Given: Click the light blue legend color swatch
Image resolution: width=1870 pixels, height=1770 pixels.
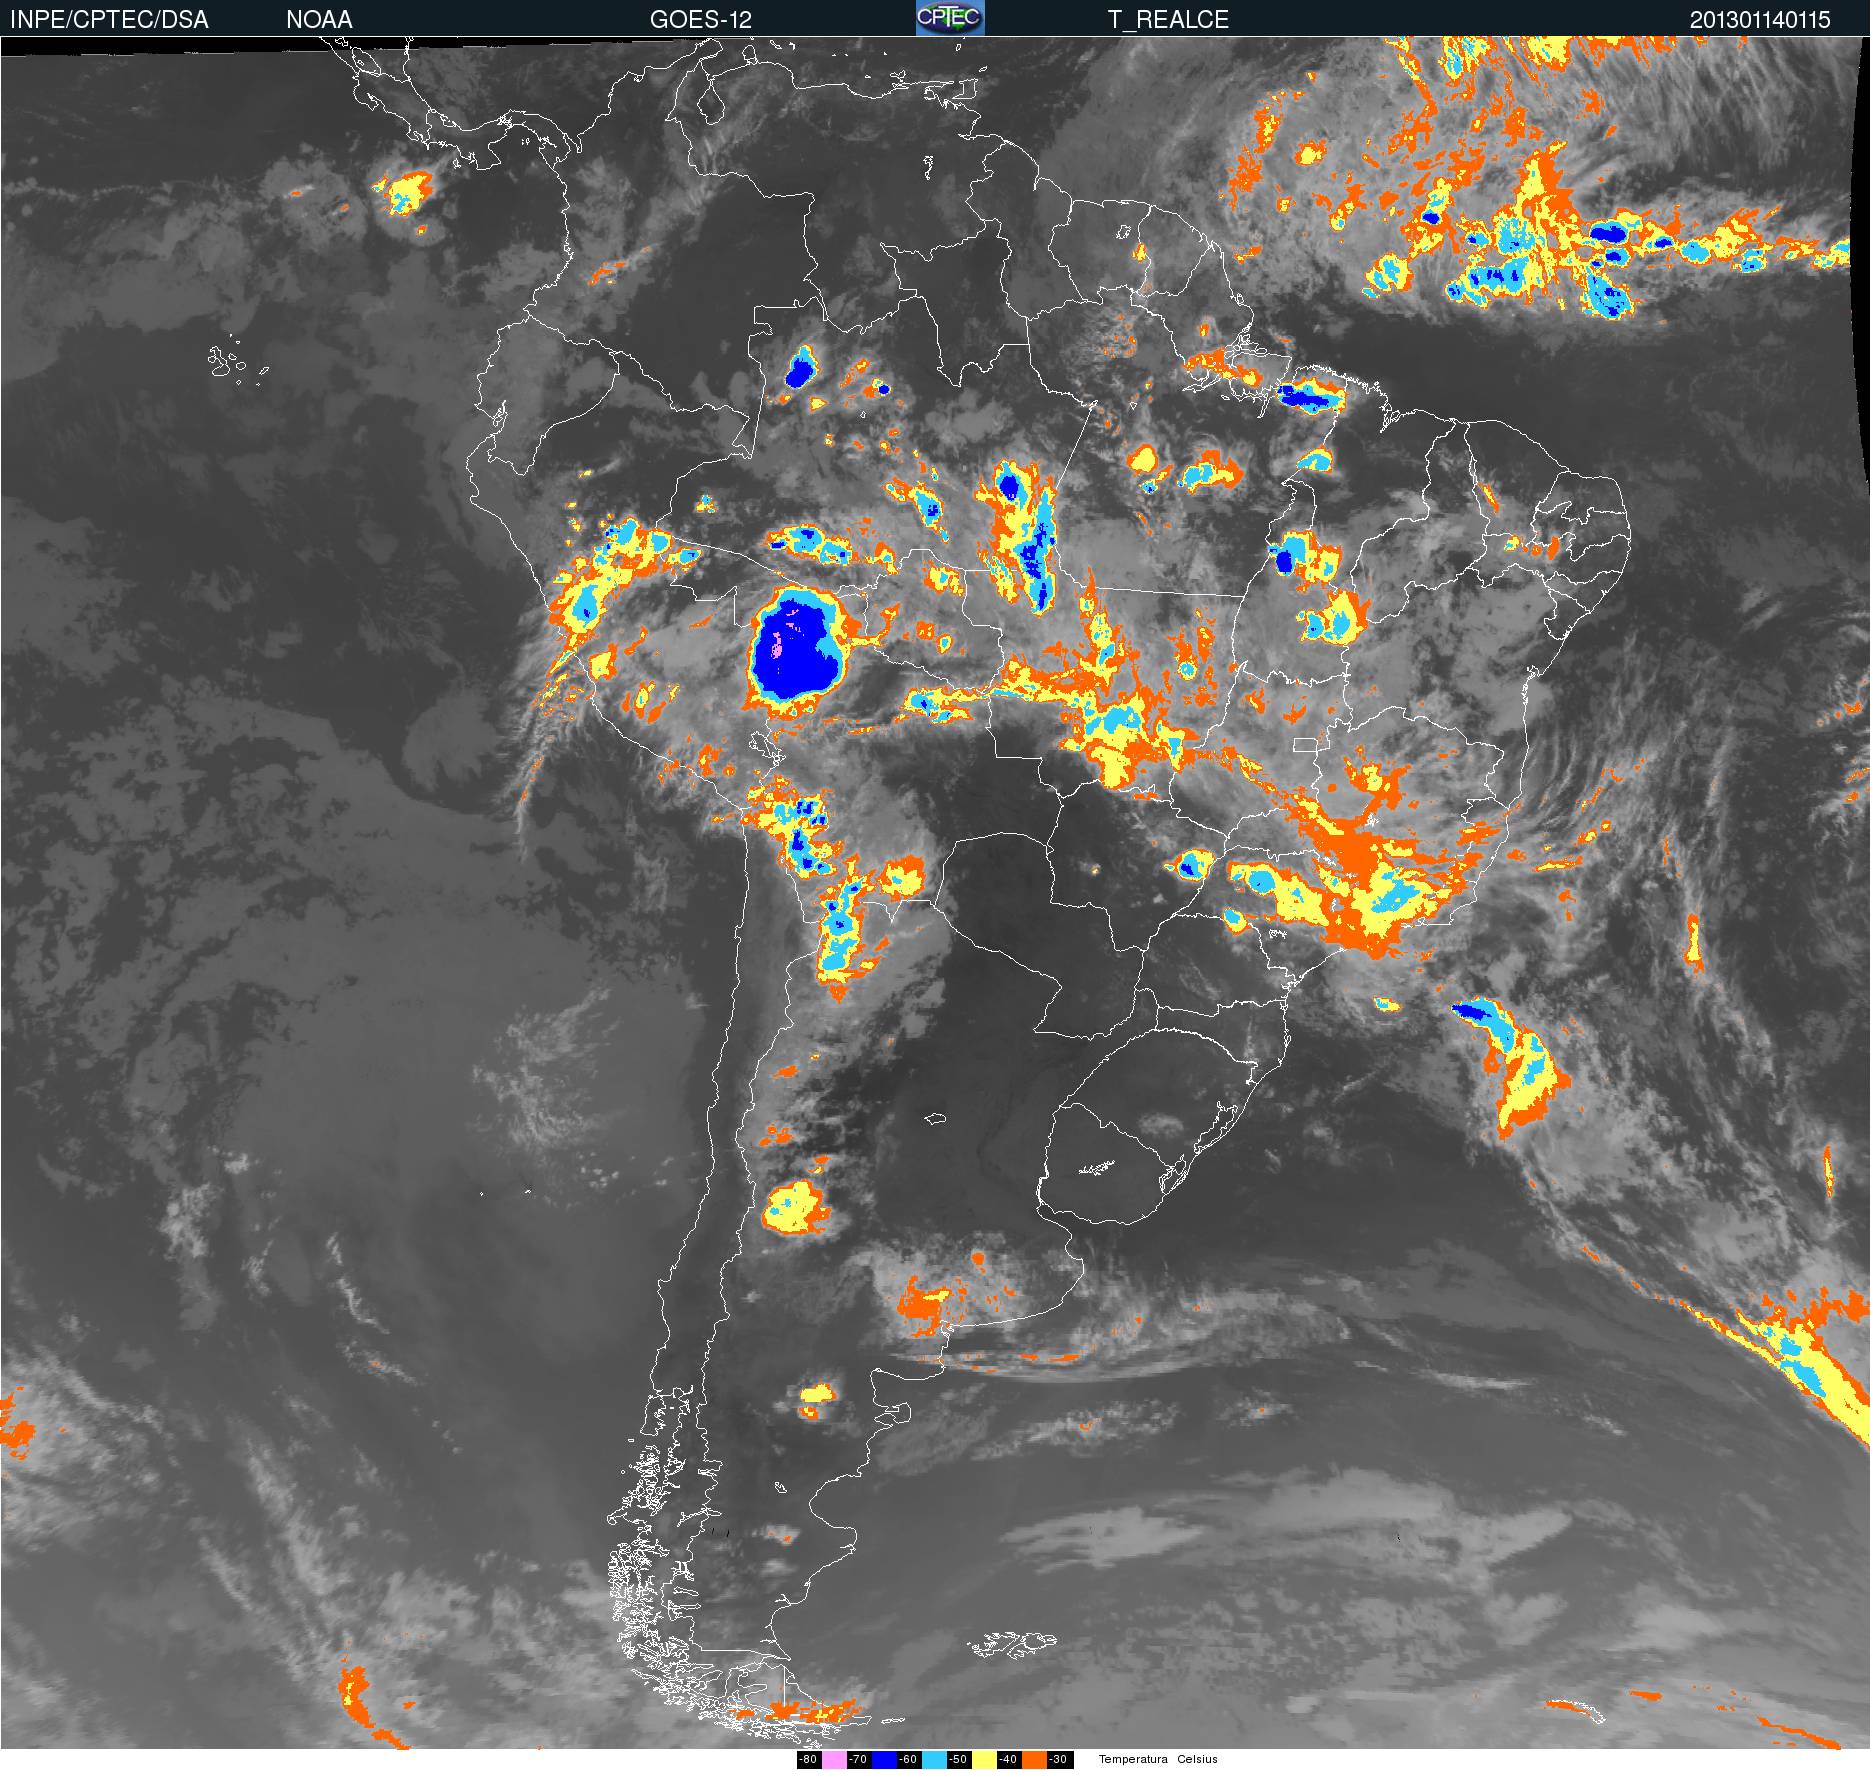Looking at the screenshot, I should tap(934, 1759).
